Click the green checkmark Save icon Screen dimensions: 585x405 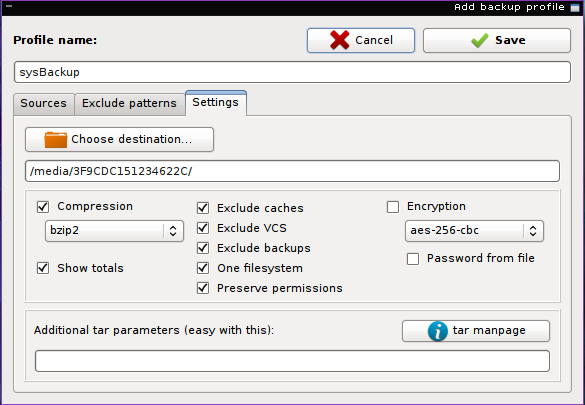coord(480,40)
